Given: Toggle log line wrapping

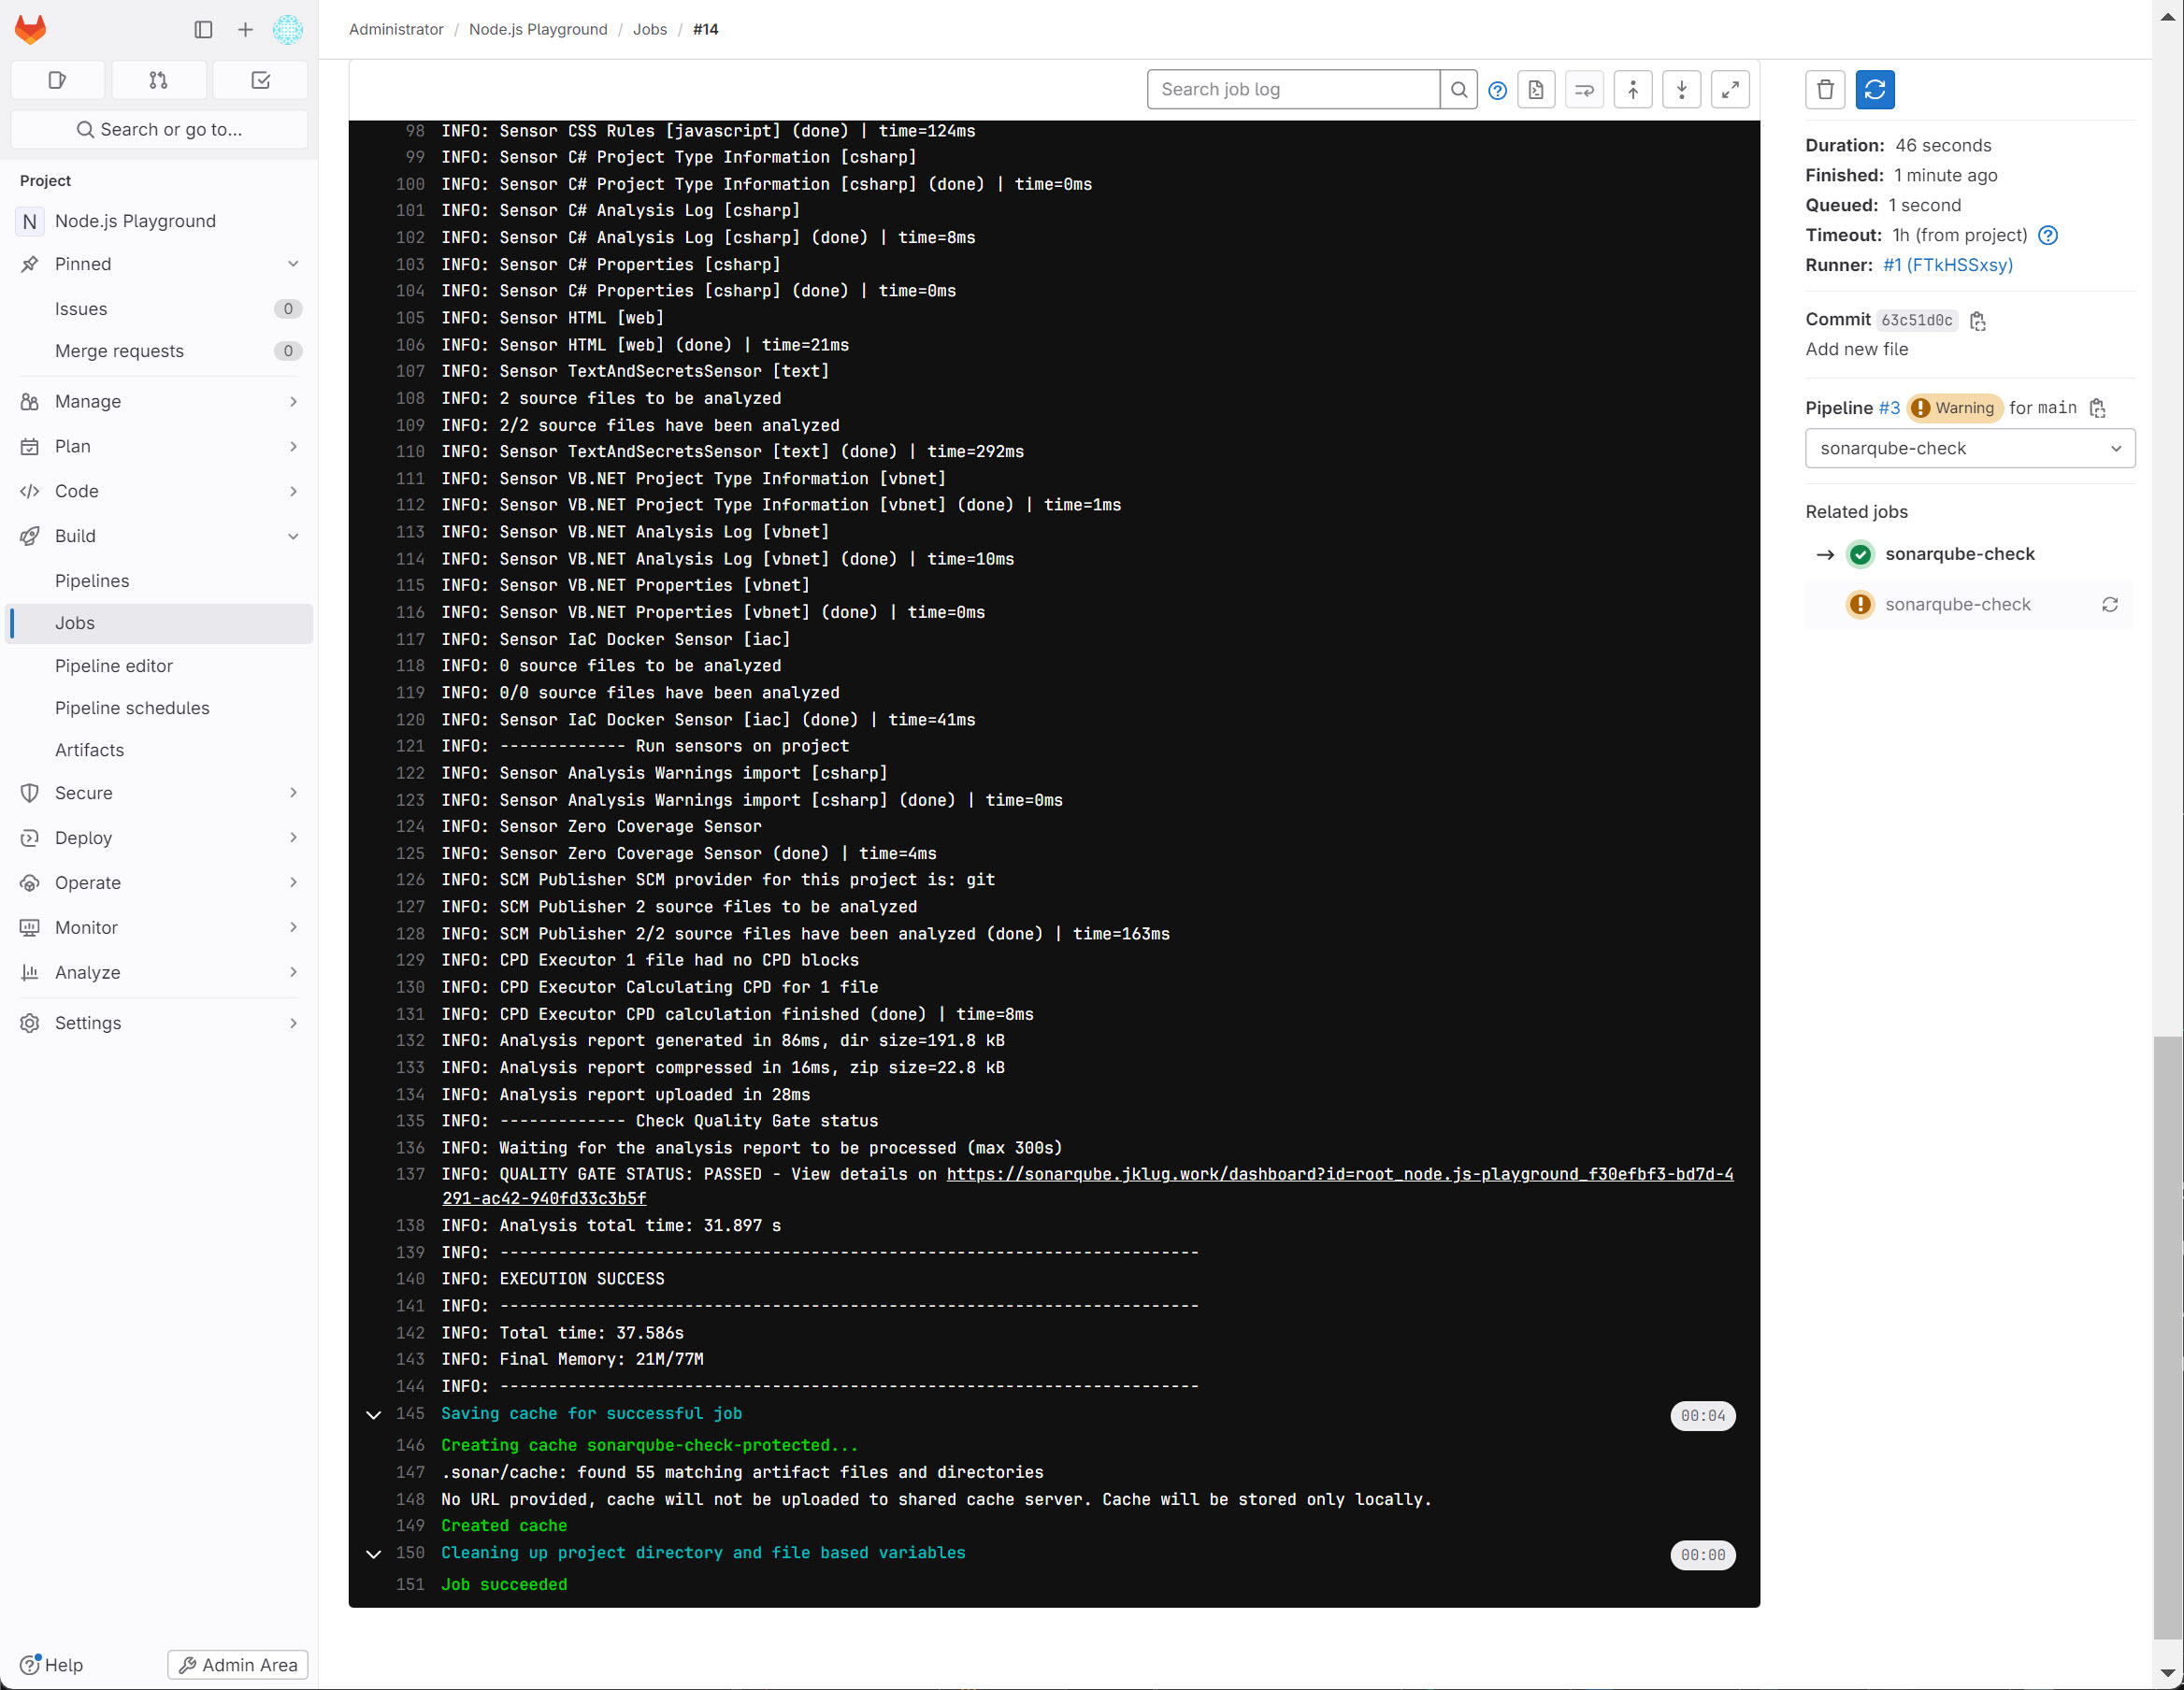Looking at the screenshot, I should click(x=1584, y=90).
